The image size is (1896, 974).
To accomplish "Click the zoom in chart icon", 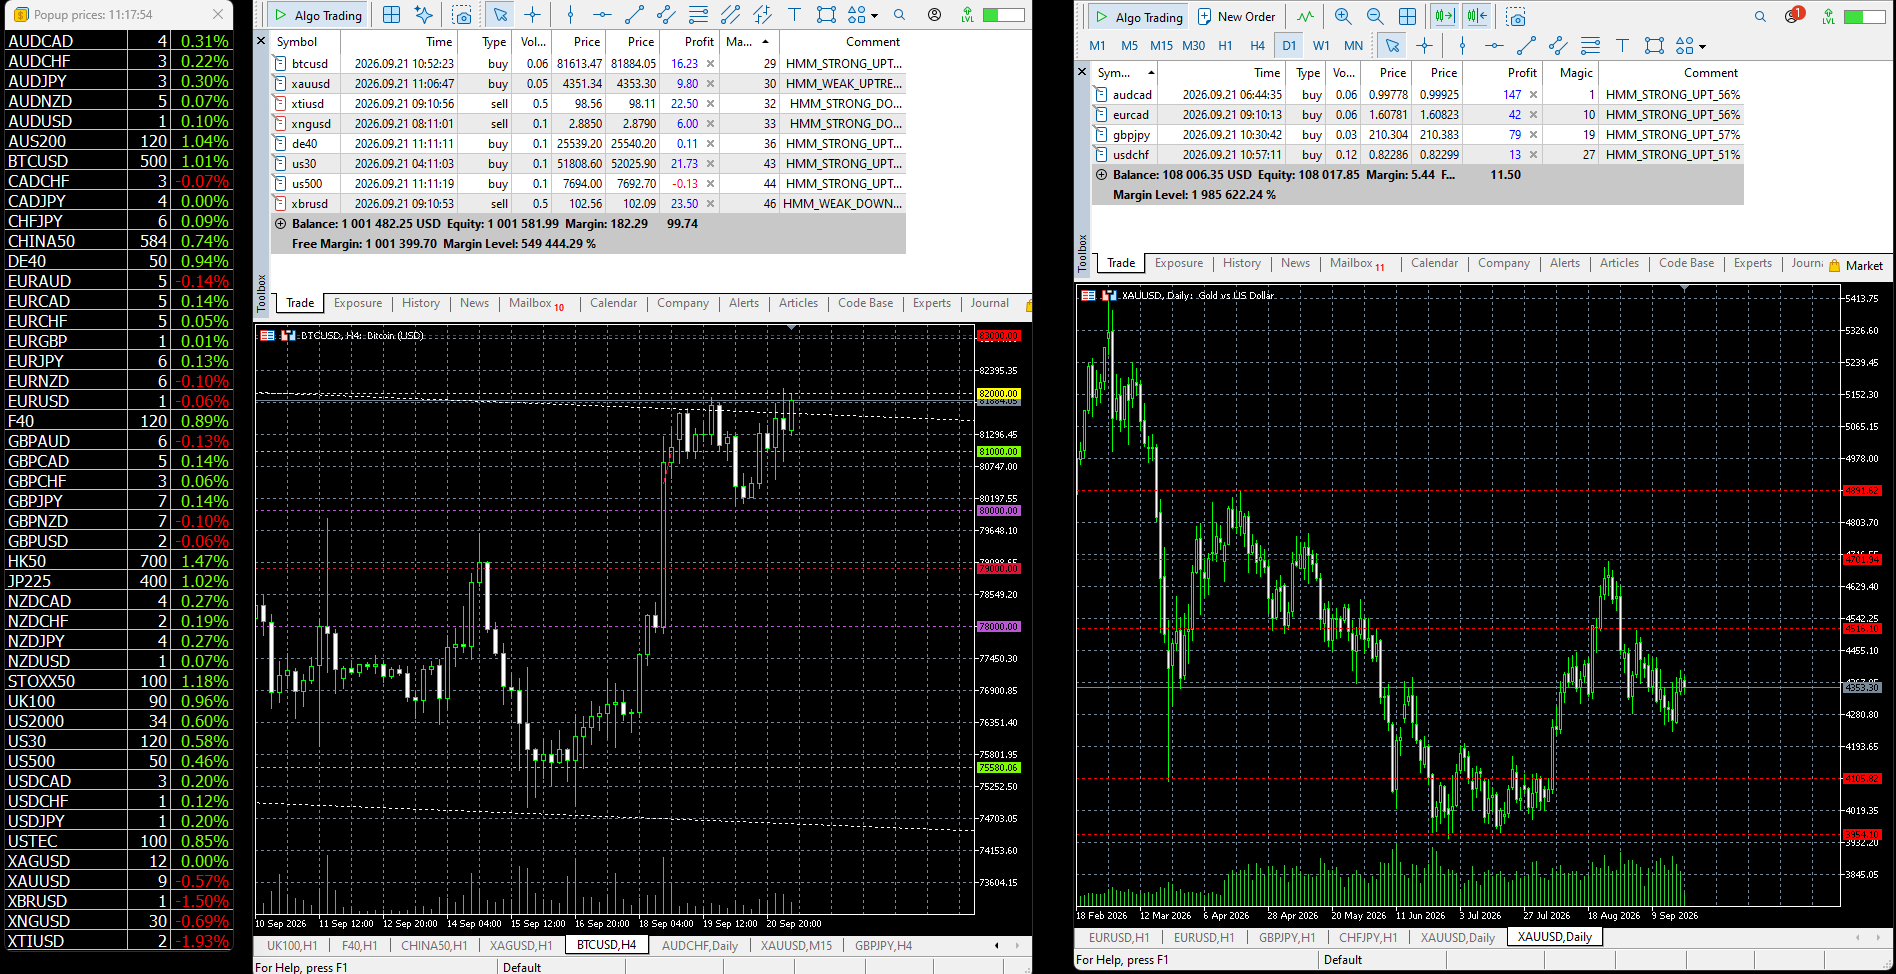I will 1343,17.
